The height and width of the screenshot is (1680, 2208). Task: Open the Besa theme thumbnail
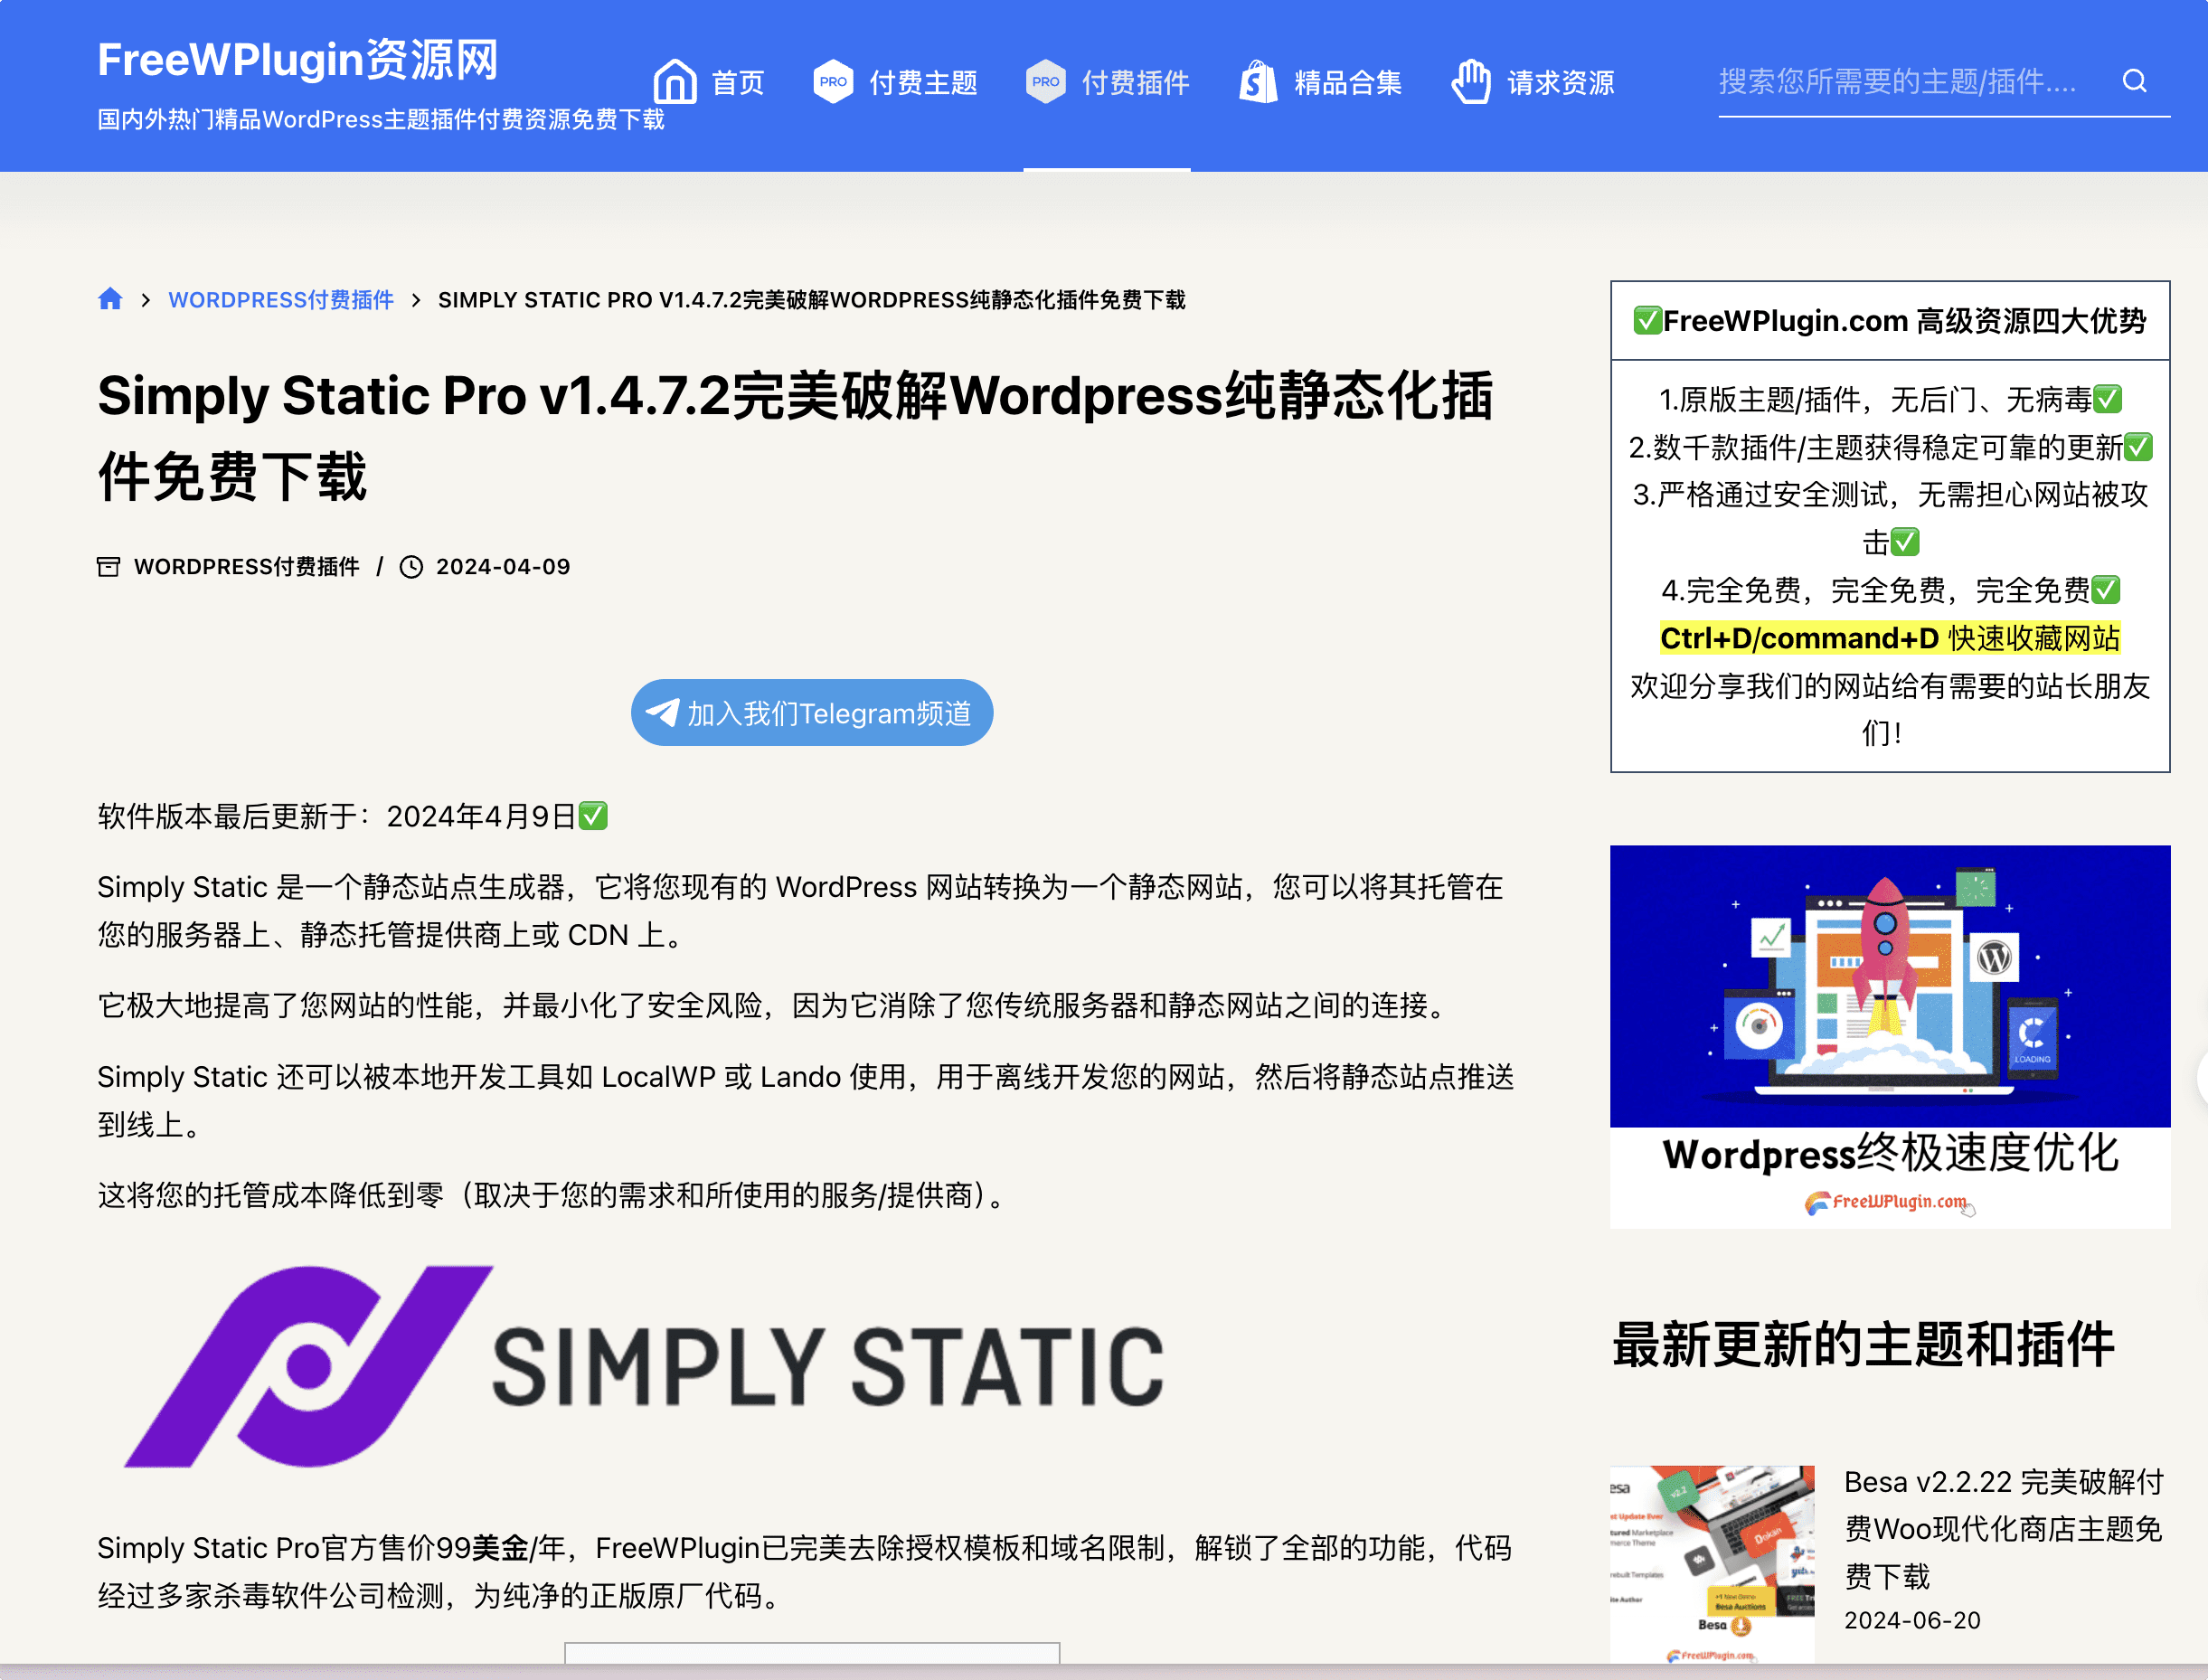[x=1712, y=1565]
